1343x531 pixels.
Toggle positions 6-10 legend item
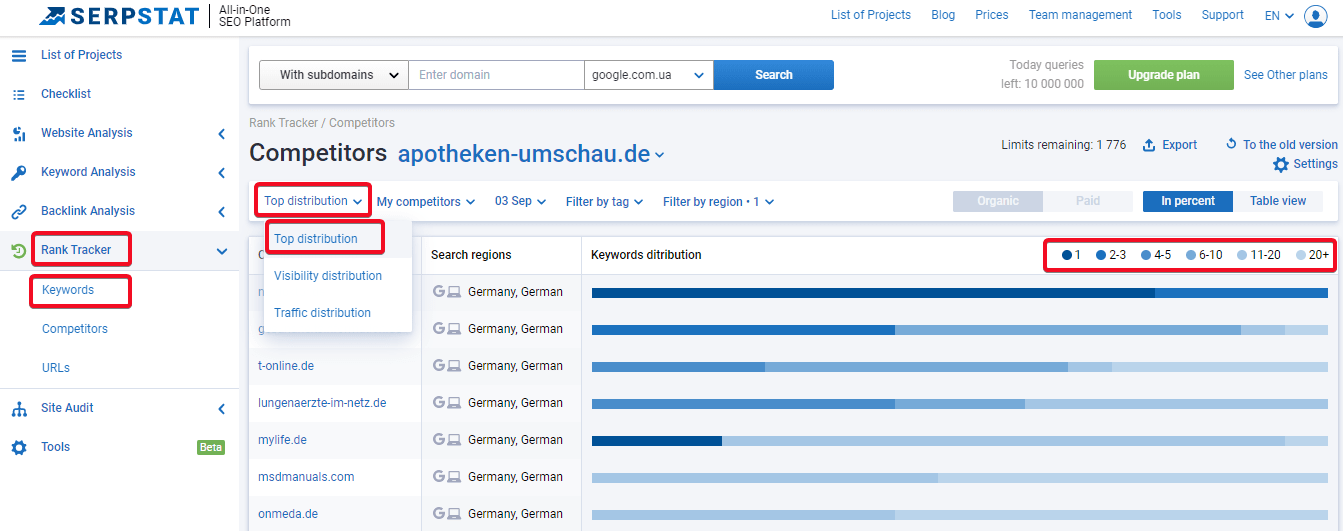pos(1204,255)
